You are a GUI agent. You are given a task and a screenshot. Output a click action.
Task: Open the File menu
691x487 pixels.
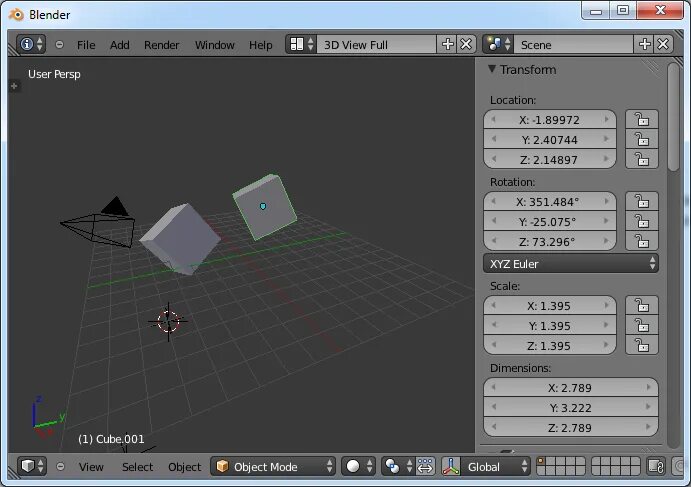point(86,45)
